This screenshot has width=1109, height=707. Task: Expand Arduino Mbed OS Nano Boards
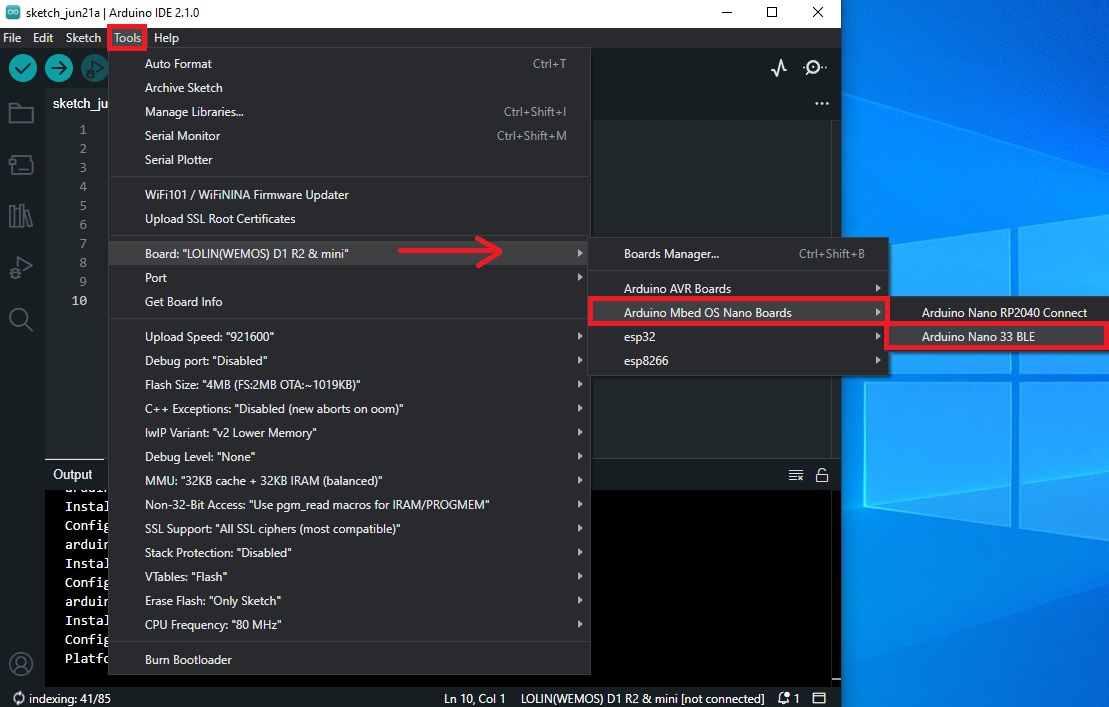[738, 312]
